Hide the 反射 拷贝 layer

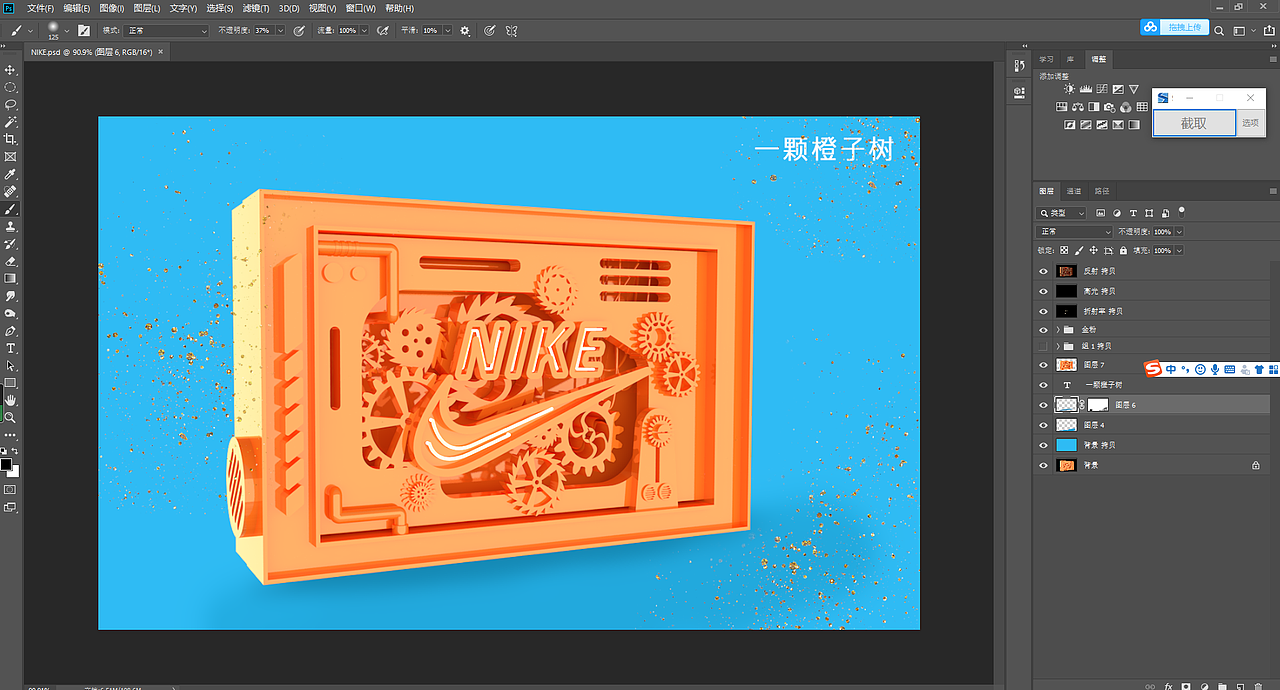click(x=1043, y=271)
